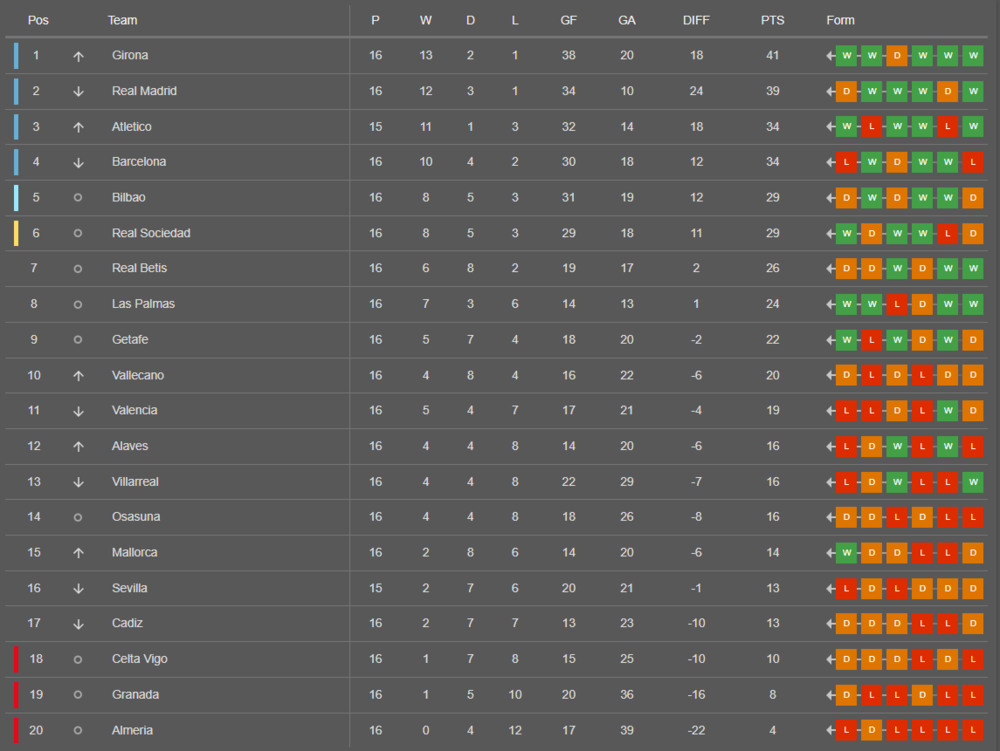1000x751 pixels.
Task: Click the DIFF column header
Action: point(696,20)
